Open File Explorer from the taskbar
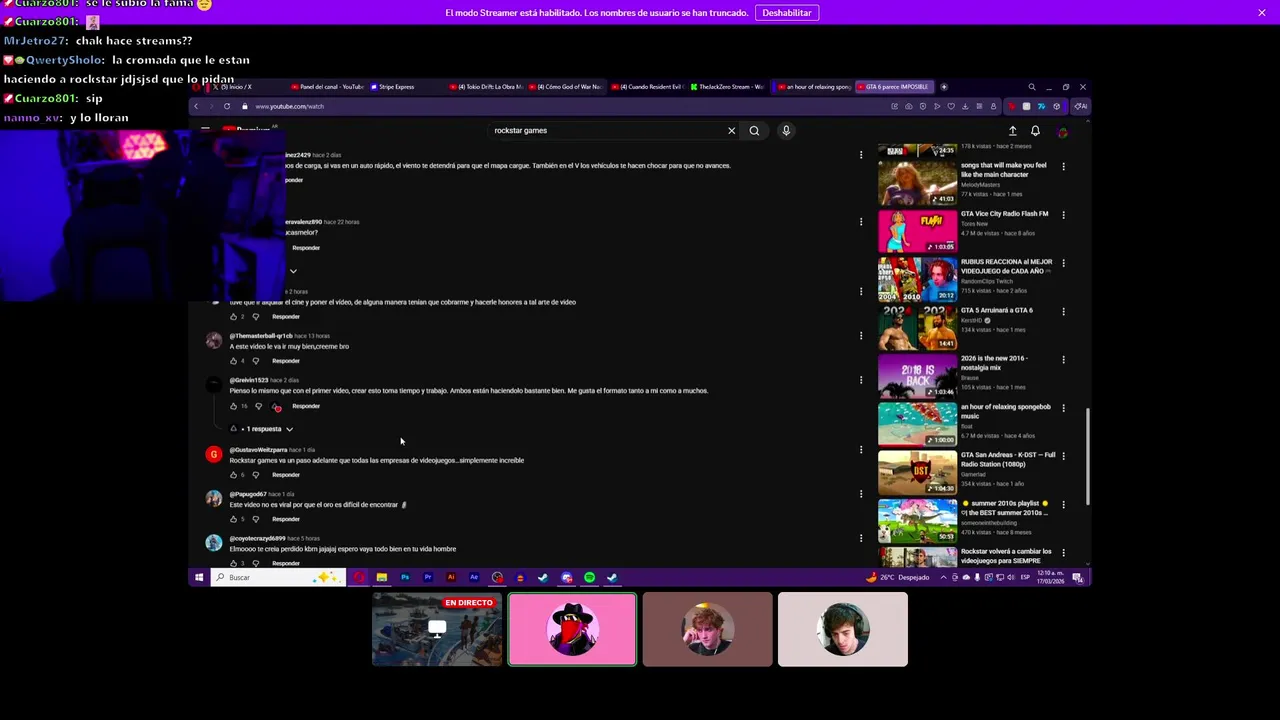 381,577
